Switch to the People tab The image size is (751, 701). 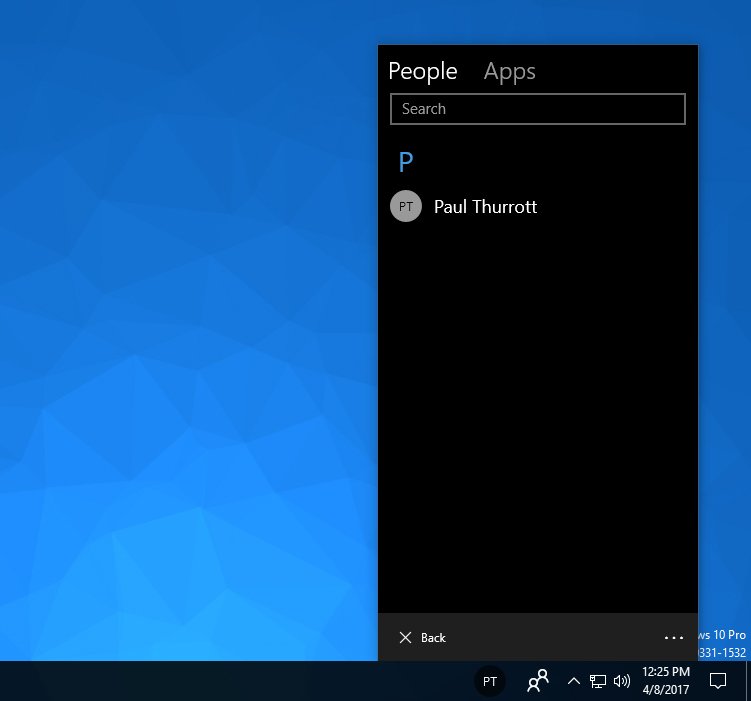(x=422, y=72)
